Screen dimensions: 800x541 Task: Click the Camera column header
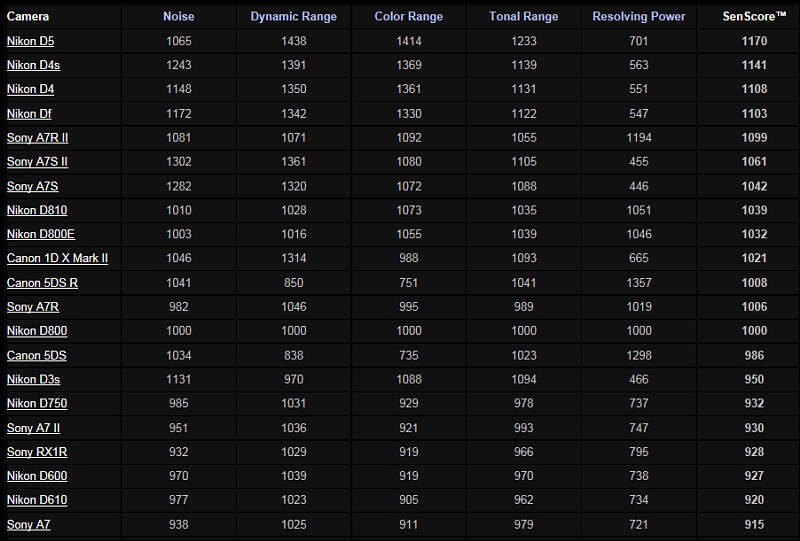[28, 16]
